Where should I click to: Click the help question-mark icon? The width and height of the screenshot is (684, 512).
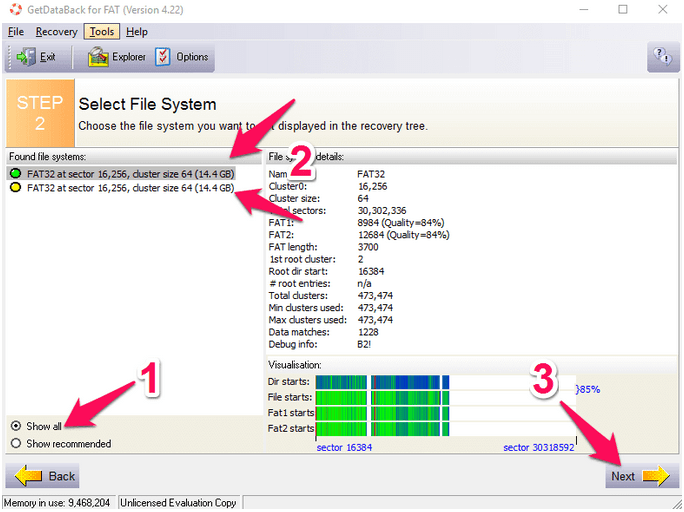(663, 57)
